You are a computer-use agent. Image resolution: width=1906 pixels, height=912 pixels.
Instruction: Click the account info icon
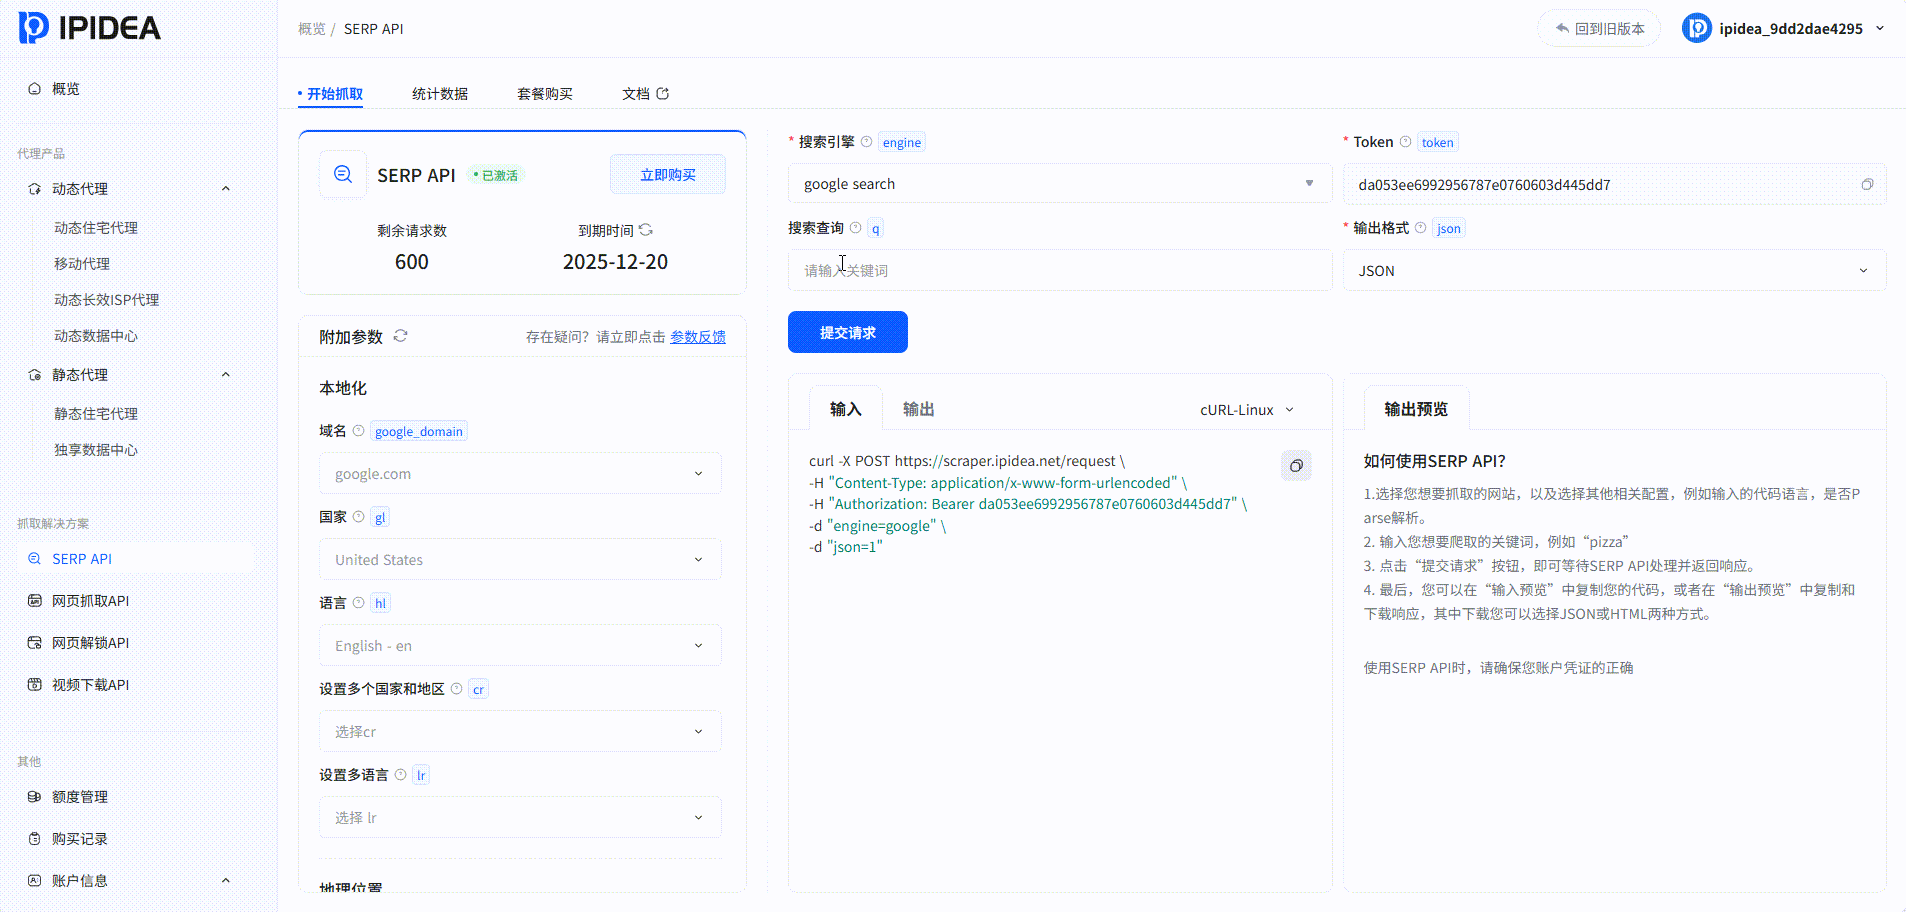point(34,881)
